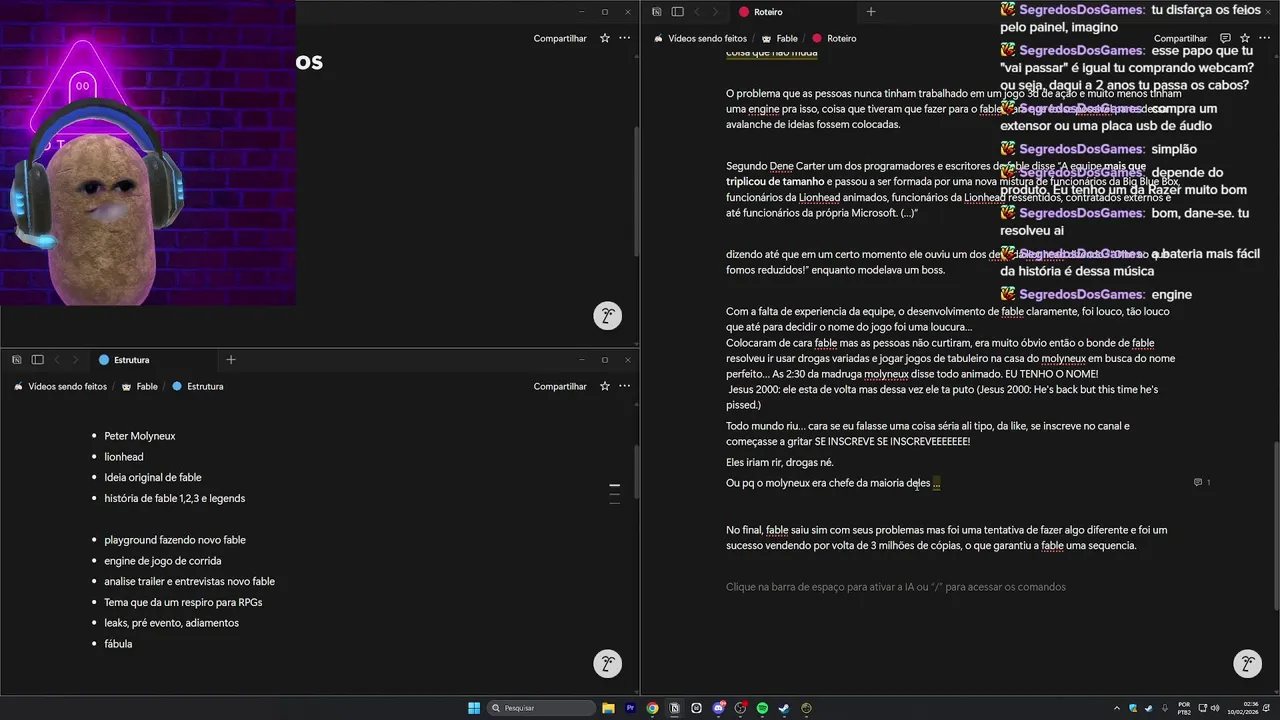Viewport: 1280px width, 720px height.
Task: Add a new tab next to Estrutura
Action: (x=231, y=360)
